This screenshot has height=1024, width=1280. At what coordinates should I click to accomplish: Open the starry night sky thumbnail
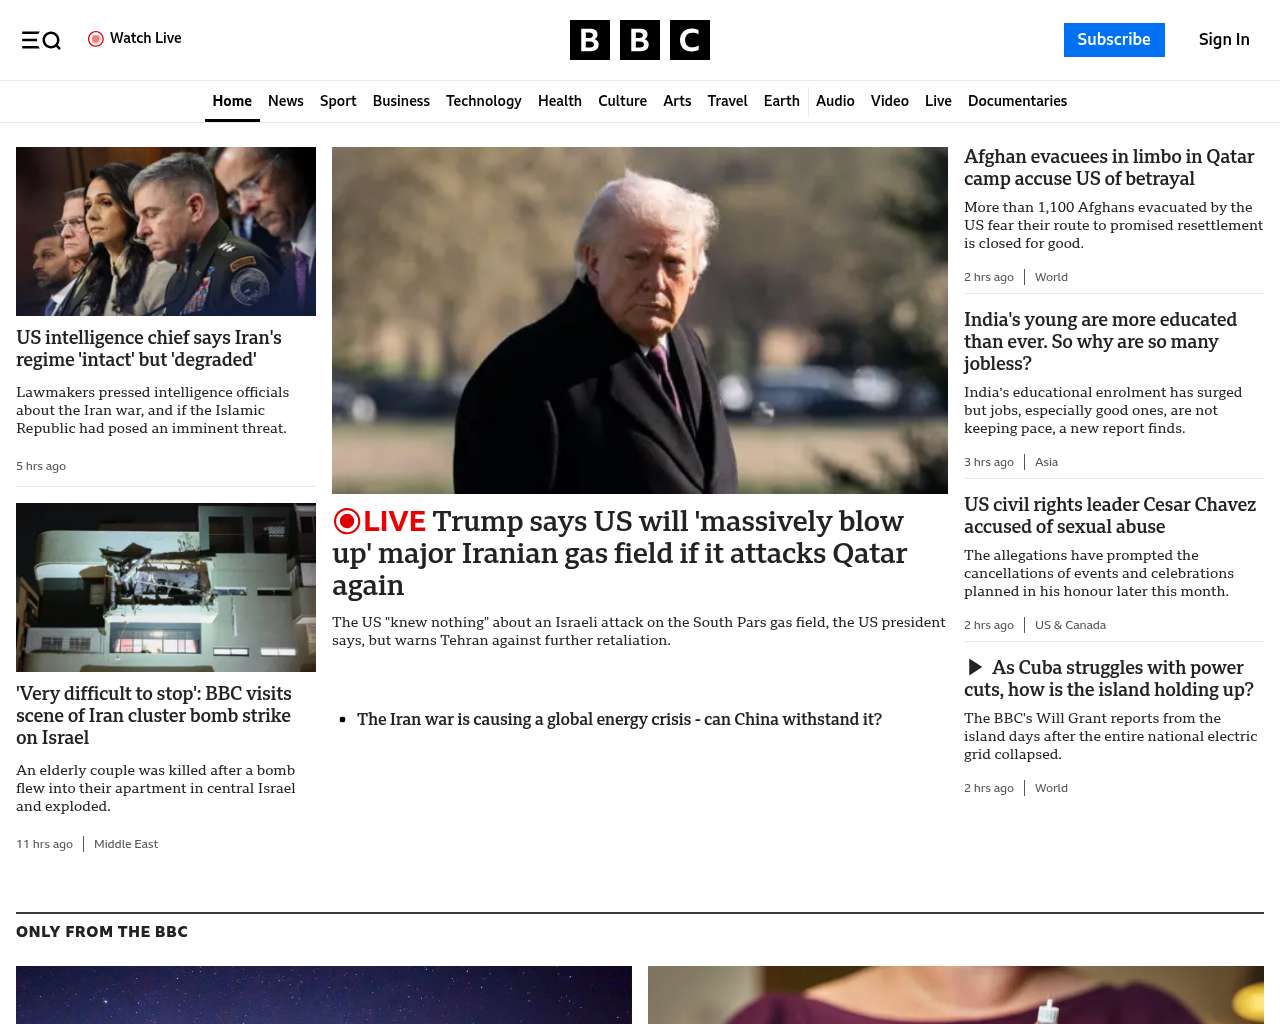coord(324,995)
